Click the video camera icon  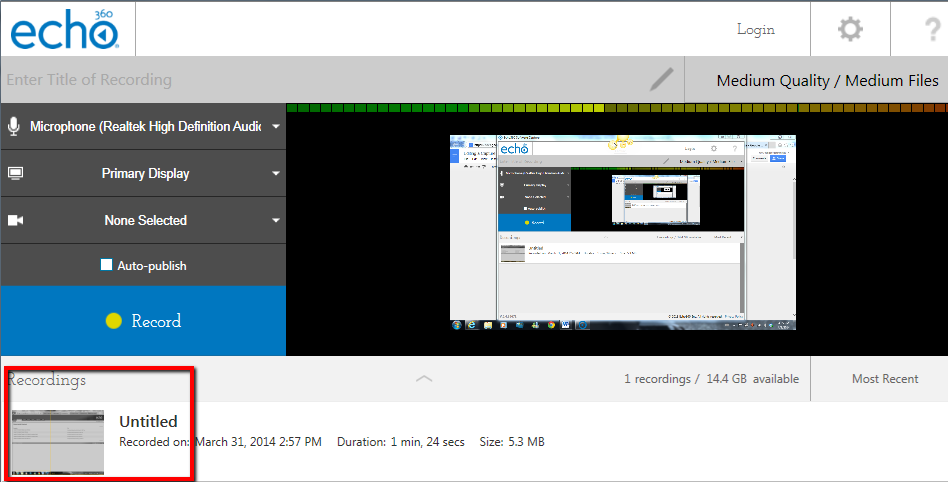(15, 220)
